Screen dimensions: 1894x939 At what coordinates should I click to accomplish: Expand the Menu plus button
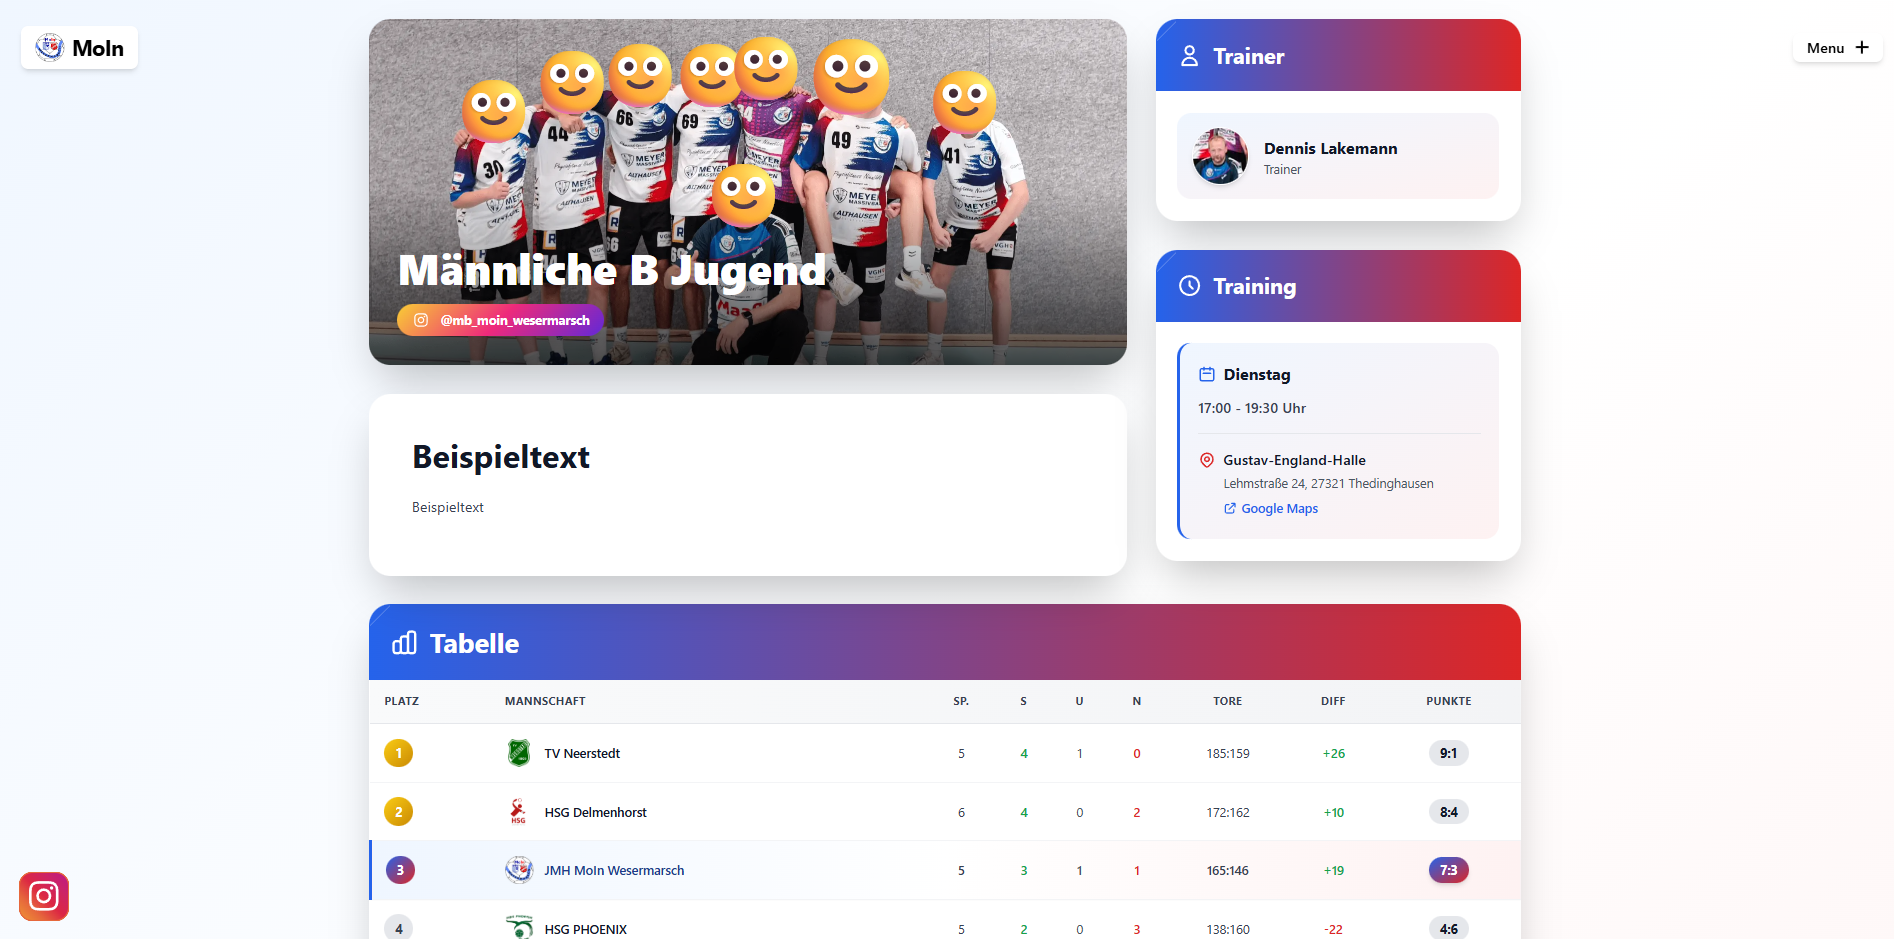point(1837,48)
